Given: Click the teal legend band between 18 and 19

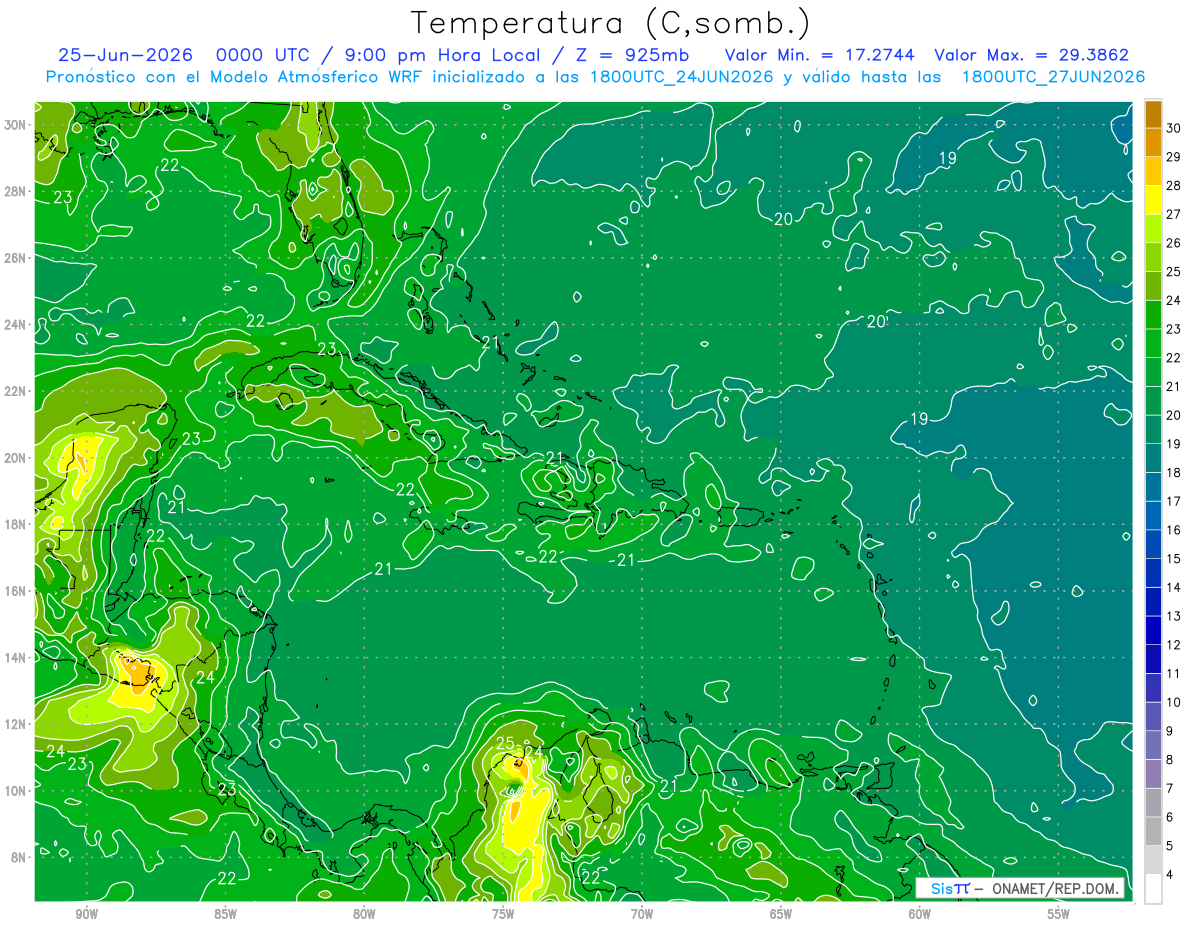Looking at the screenshot, I should coord(1153,458).
